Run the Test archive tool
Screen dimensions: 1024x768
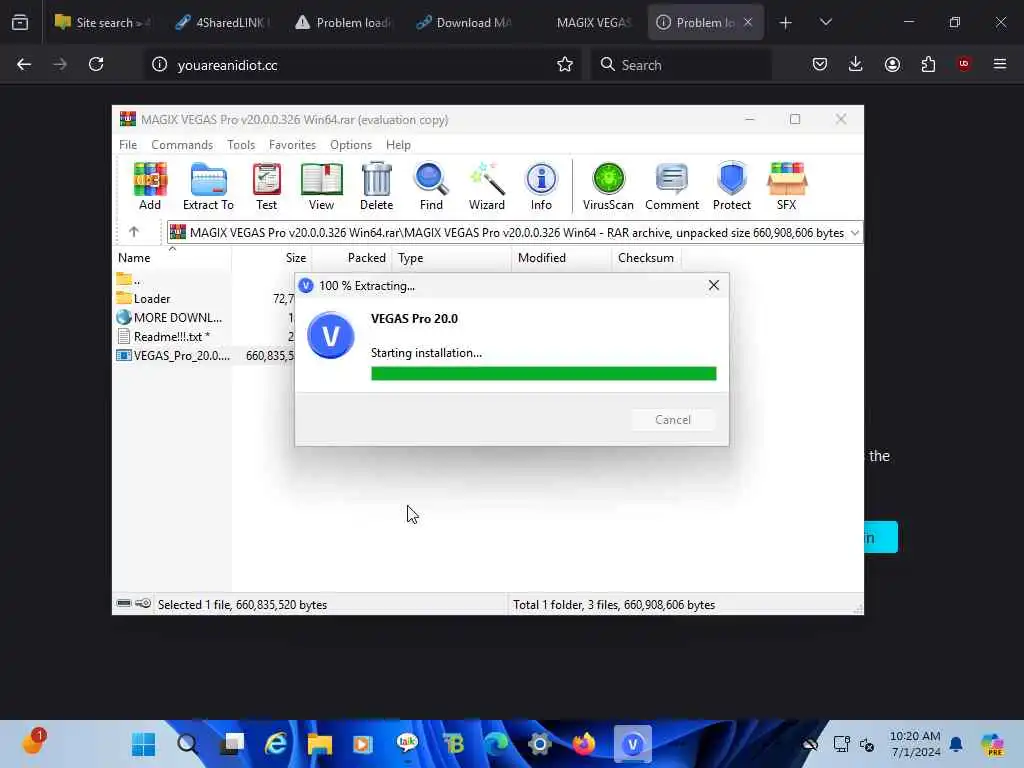pyautogui.click(x=266, y=186)
